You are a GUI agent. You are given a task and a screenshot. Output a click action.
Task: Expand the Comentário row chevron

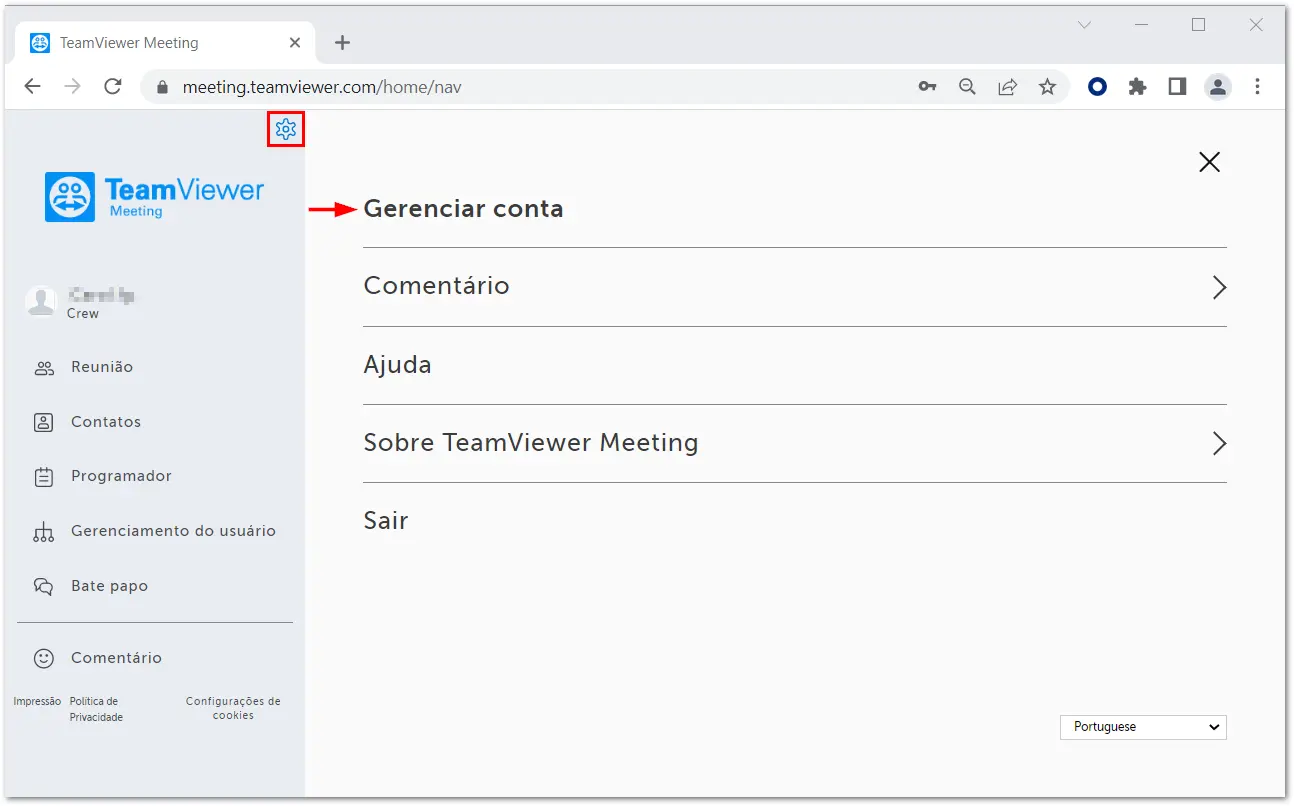[1219, 287]
